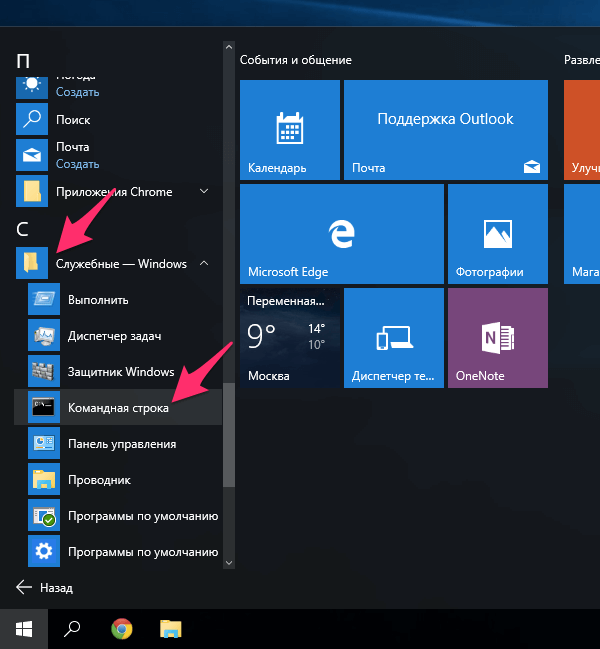Open Google Chrome from the taskbar
Image resolution: width=600 pixels, height=649 pixels.
point(122,629)
